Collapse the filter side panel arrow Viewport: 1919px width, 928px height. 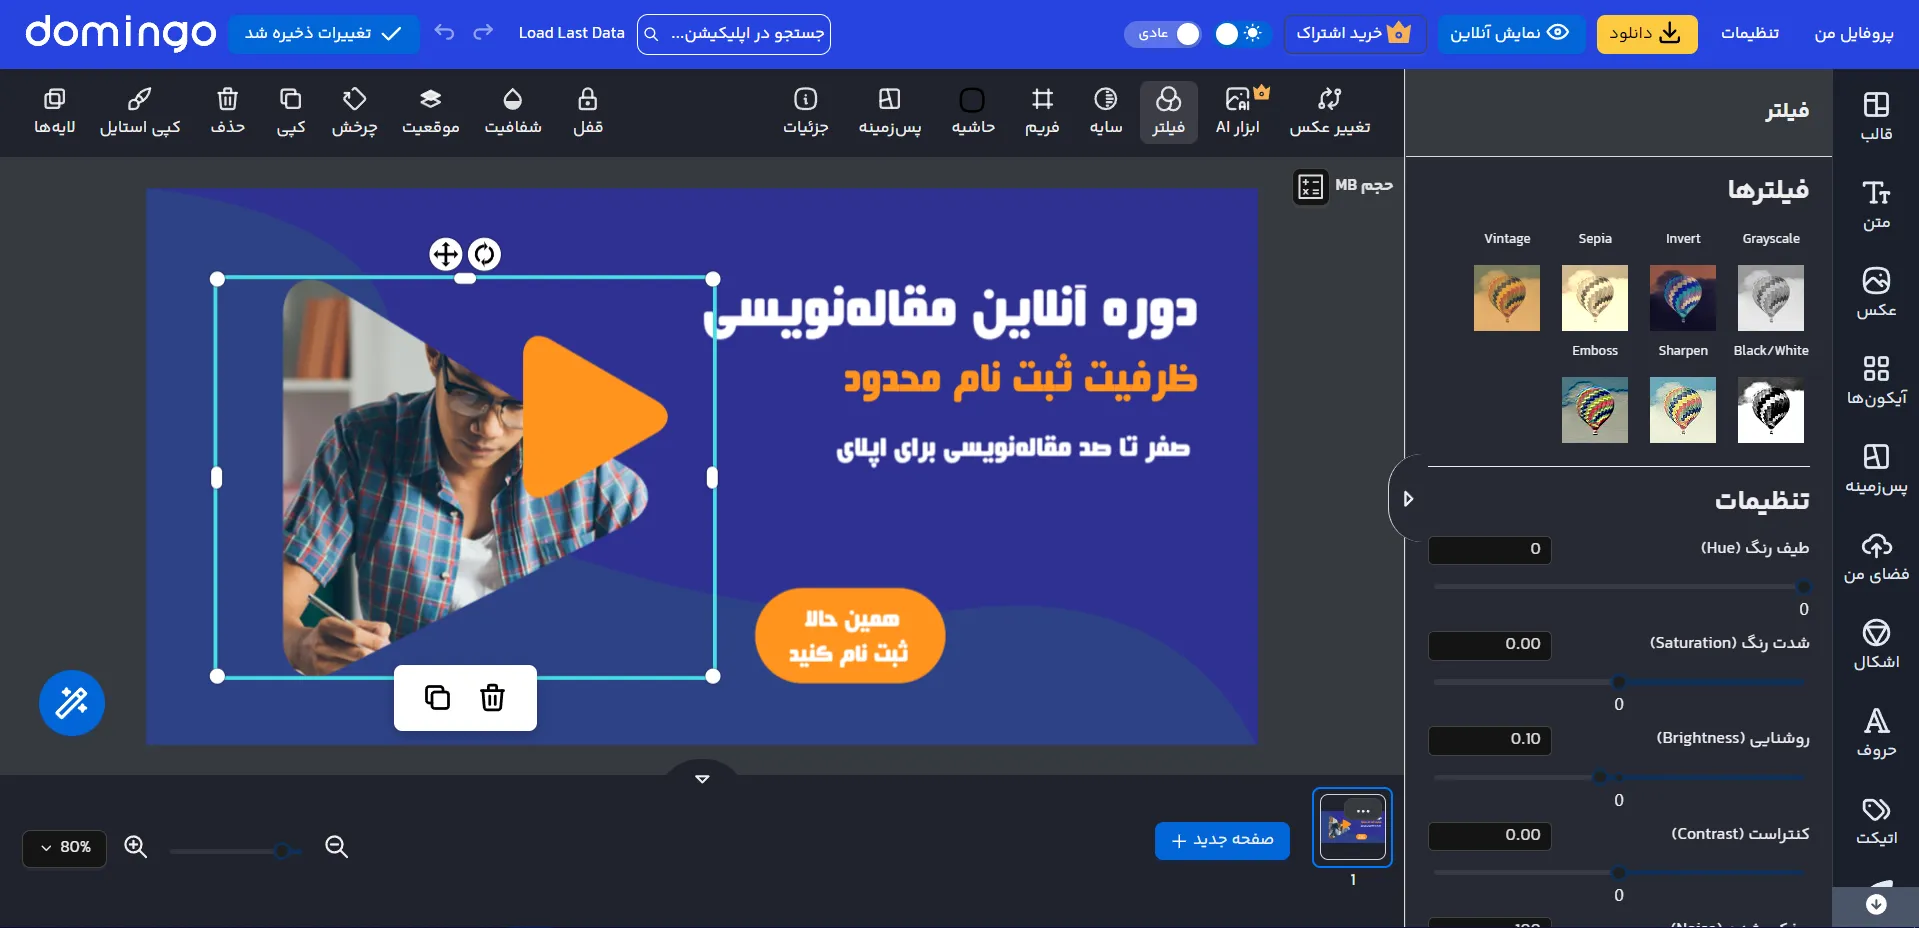point(1408,498)
